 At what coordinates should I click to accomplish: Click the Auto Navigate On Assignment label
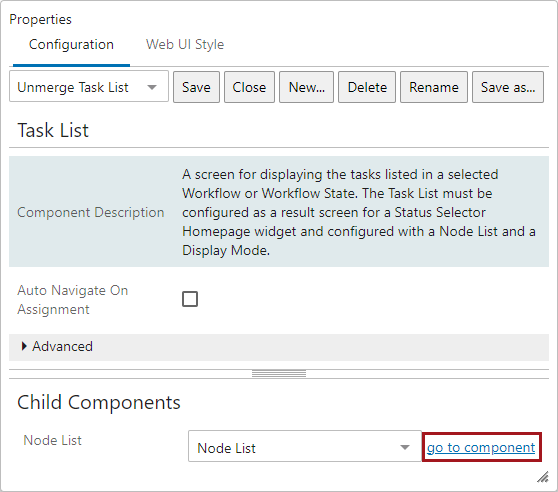click(73, 300)
